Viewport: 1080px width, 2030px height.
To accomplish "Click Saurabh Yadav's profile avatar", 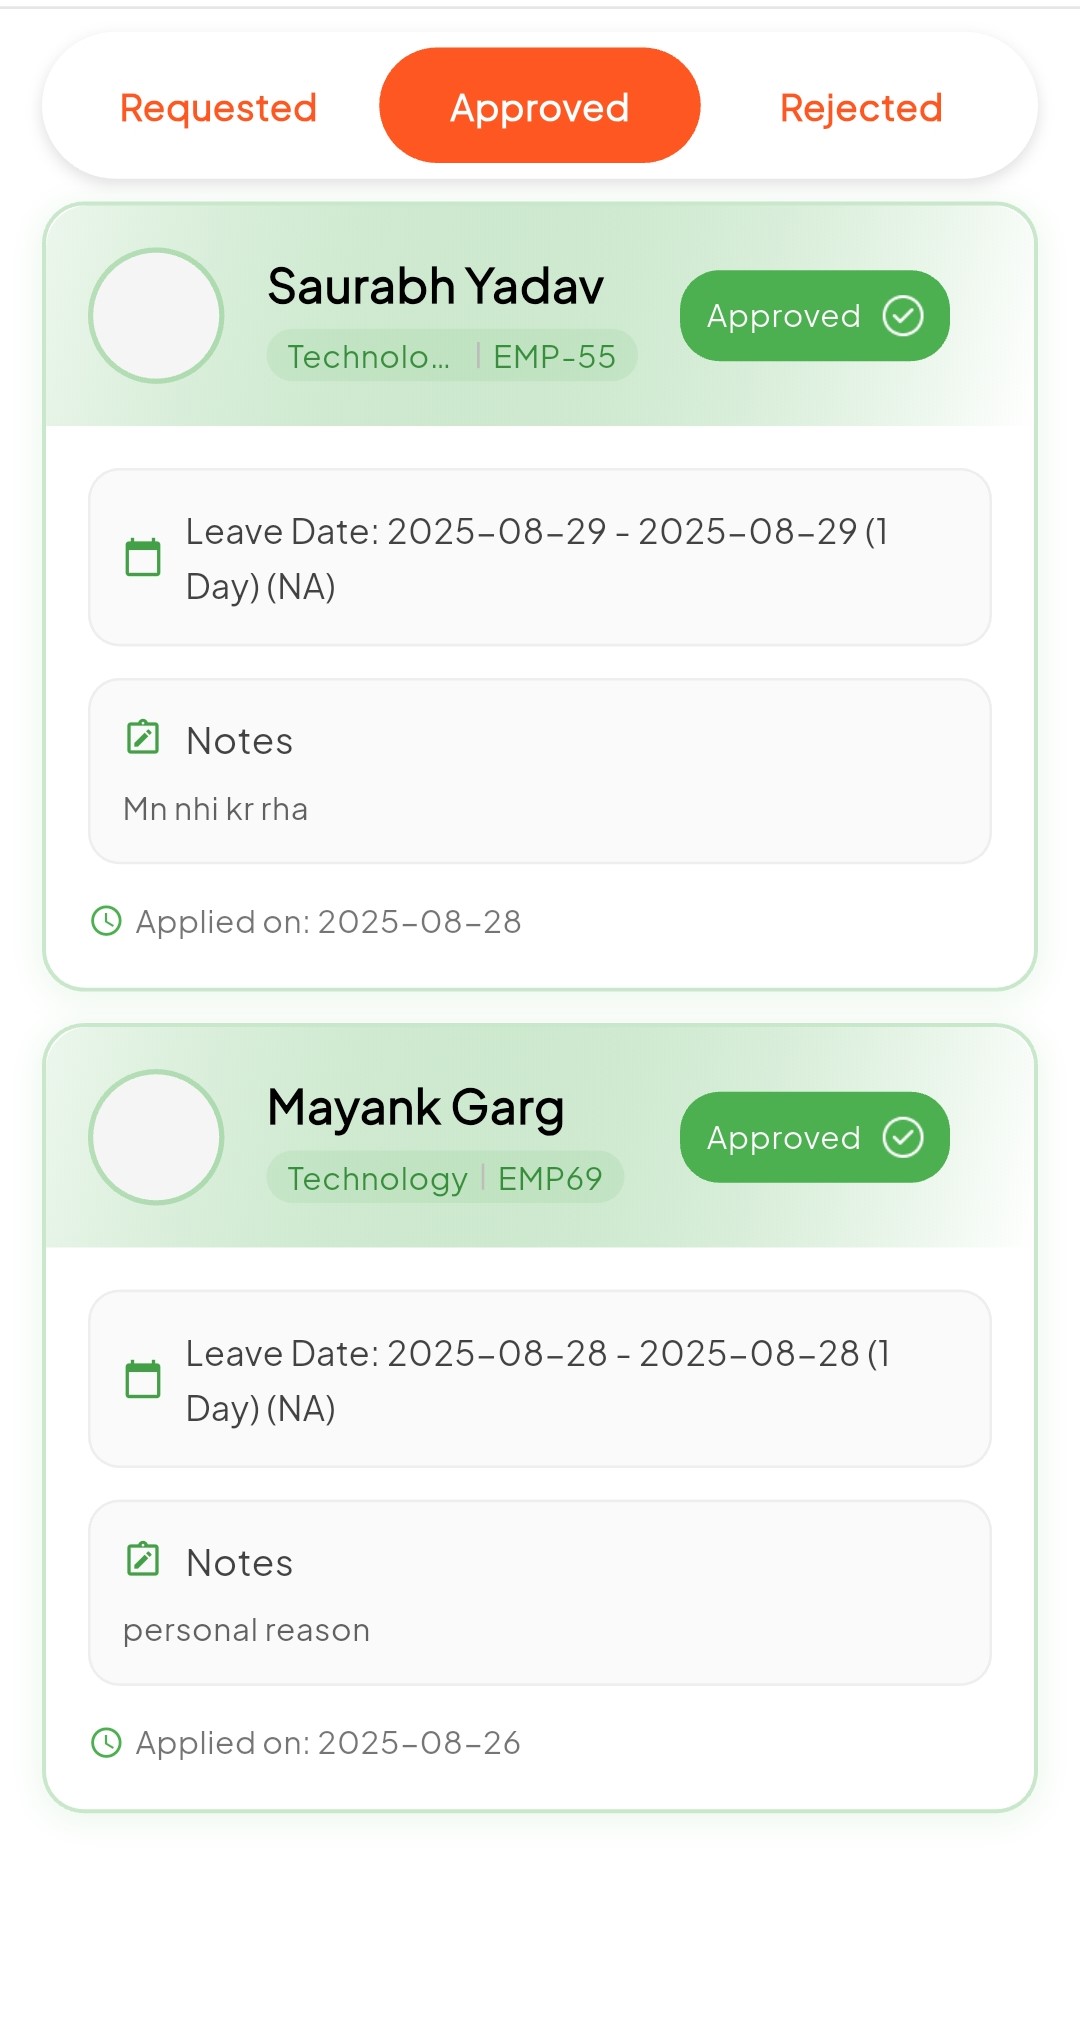I will (156, 316).
